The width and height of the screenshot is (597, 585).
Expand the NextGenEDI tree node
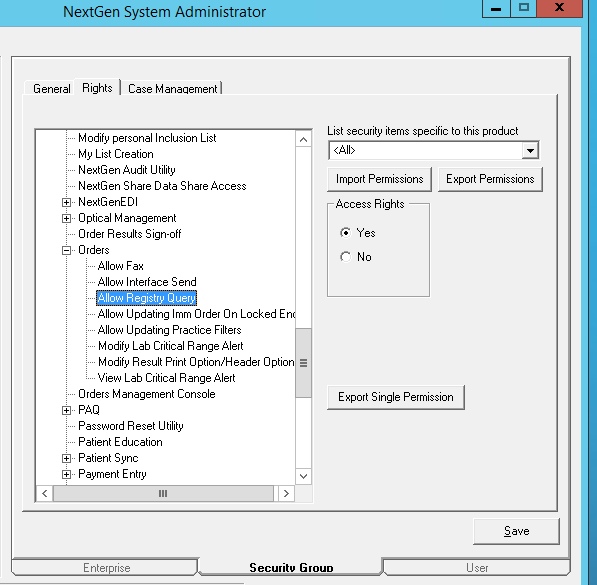coord(66,202)
